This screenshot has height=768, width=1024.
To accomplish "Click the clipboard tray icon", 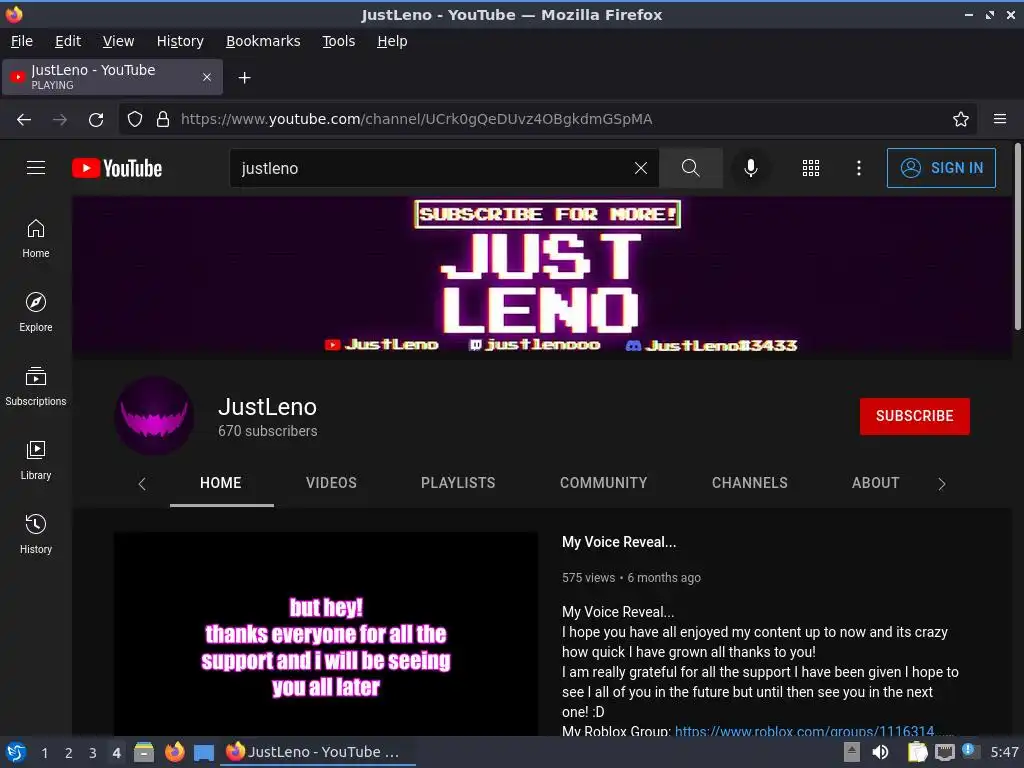I will pyautogui.click(x=918, y=752).
